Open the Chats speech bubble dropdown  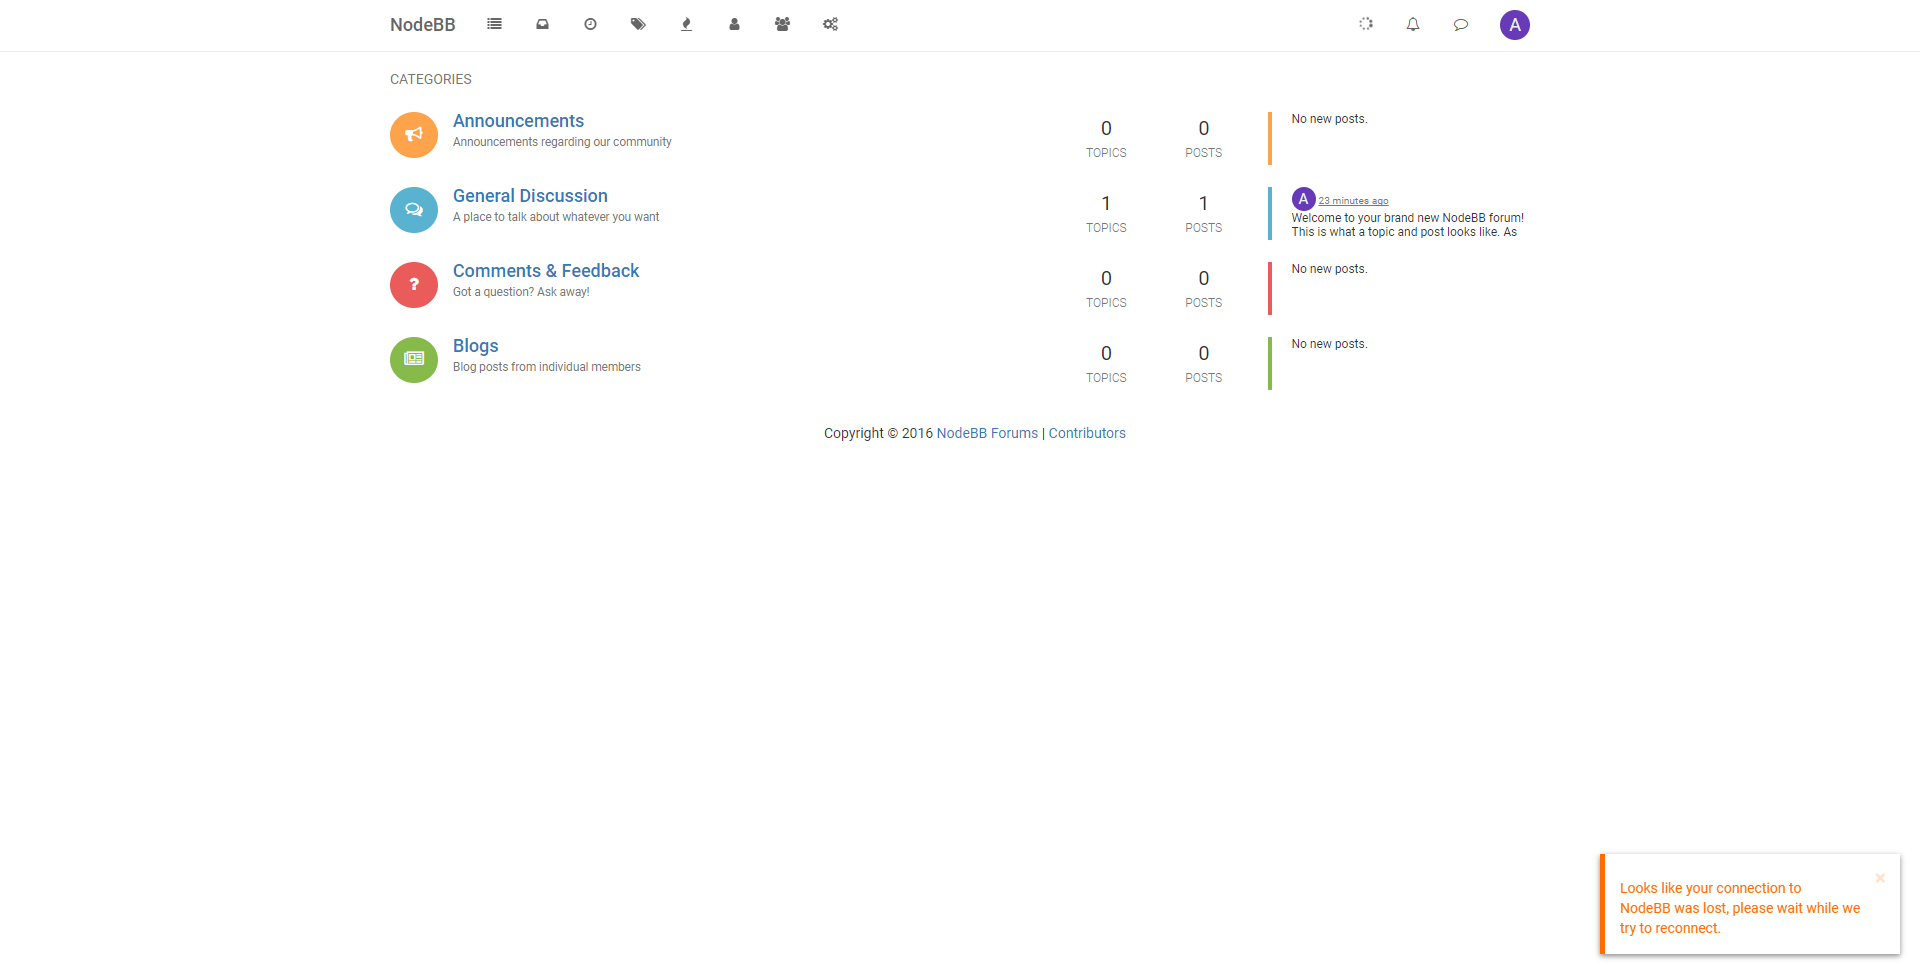click(1461, 24)
